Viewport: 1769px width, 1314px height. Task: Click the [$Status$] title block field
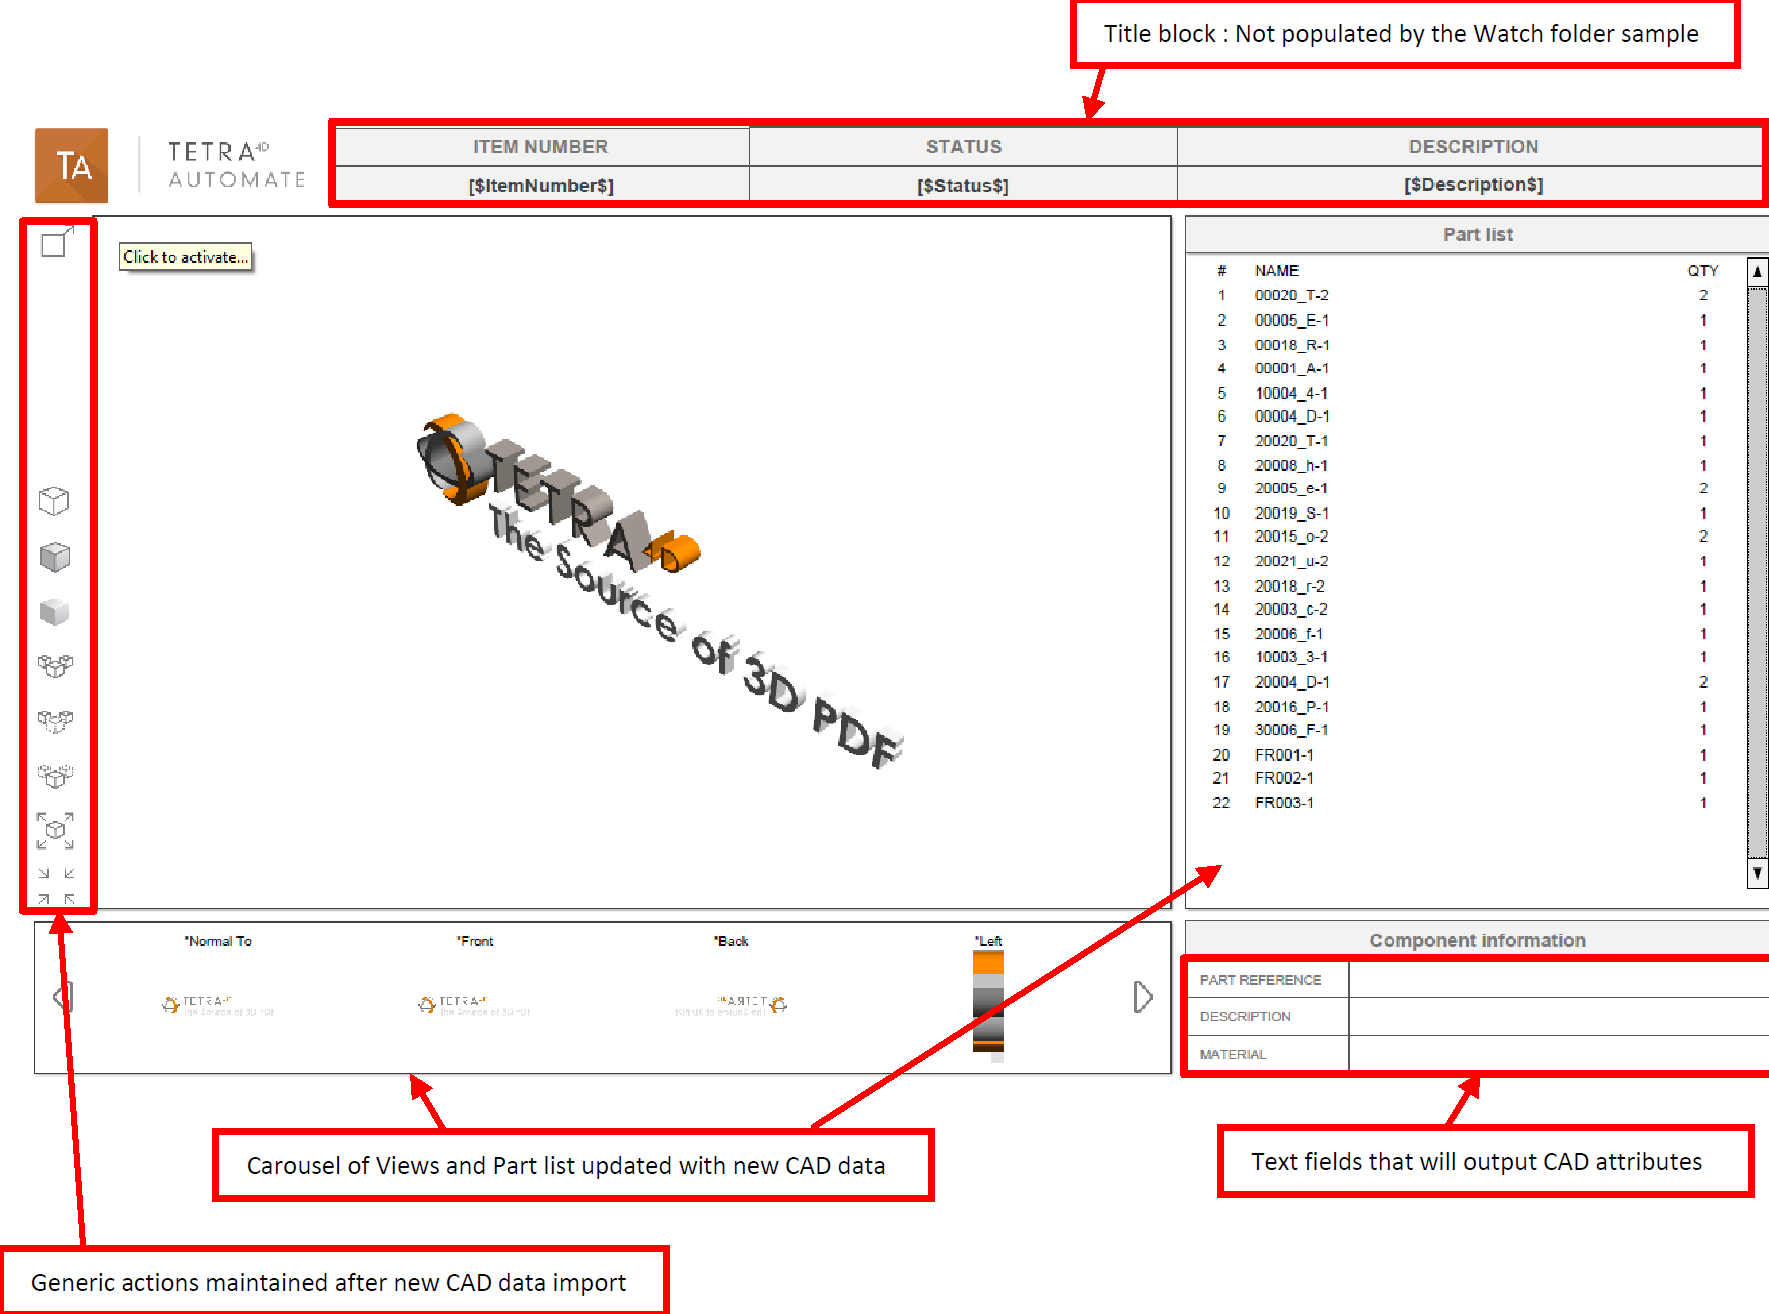[x=963, y=185]
